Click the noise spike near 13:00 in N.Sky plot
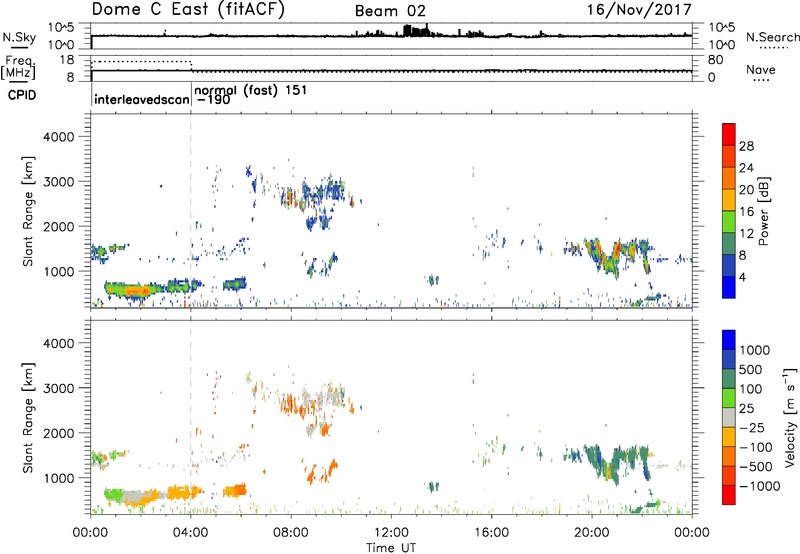 (415, 31)
